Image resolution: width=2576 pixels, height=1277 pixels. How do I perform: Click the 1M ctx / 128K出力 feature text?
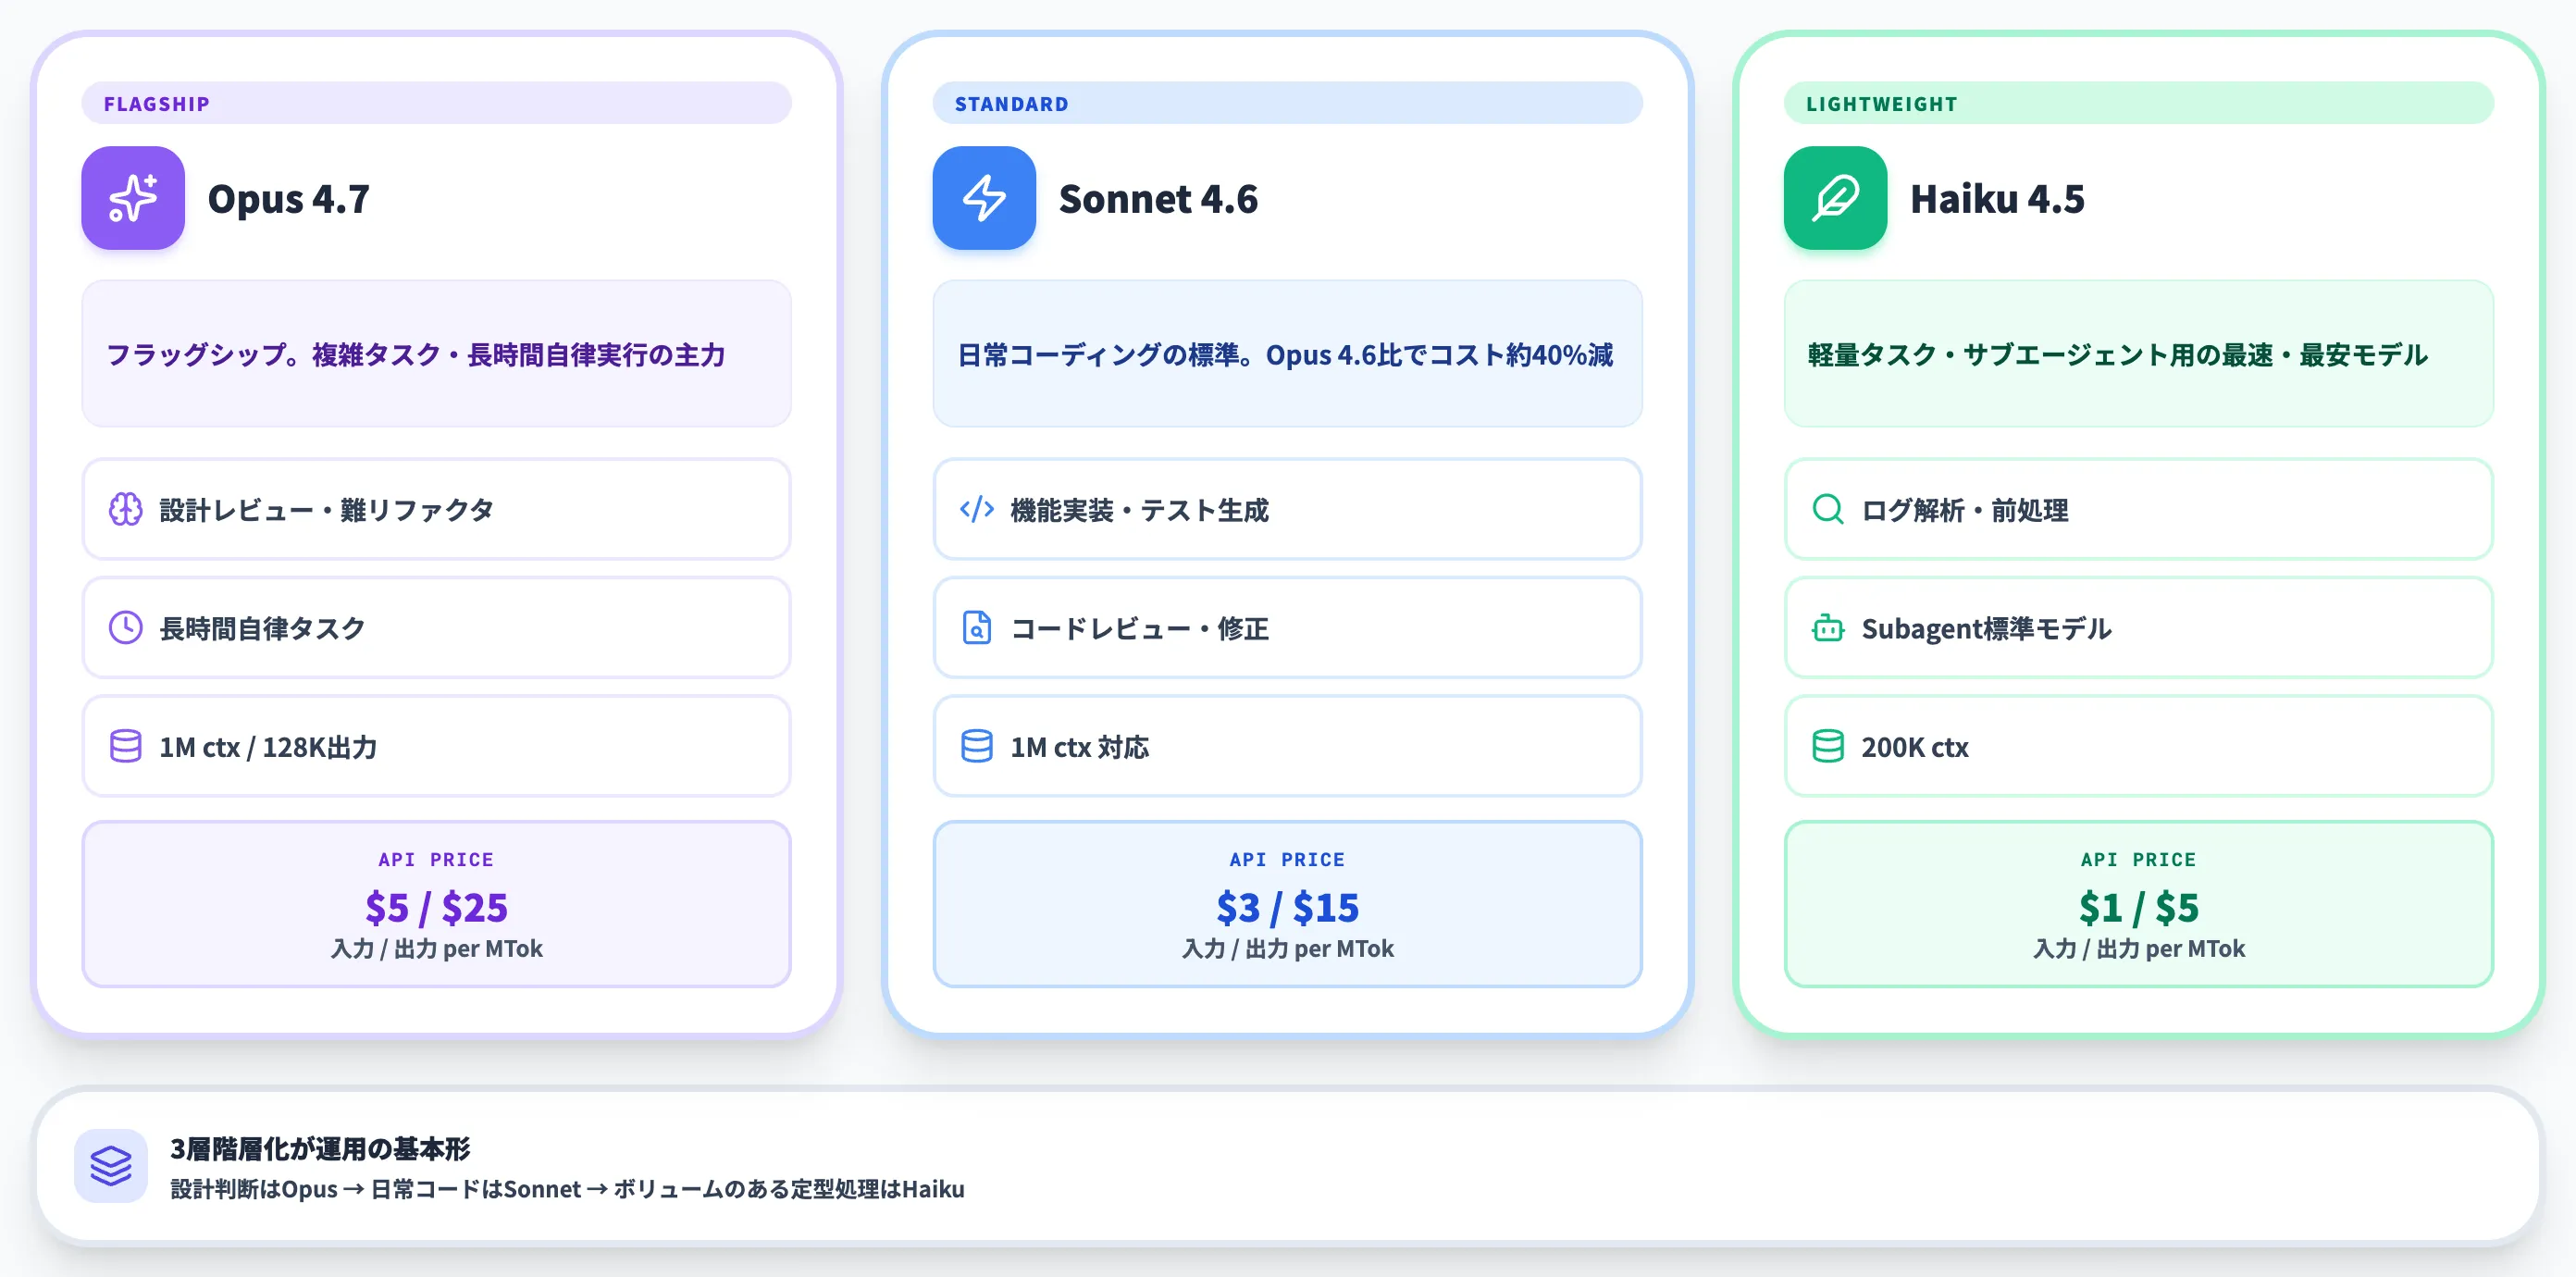click(x=268, y=747)
